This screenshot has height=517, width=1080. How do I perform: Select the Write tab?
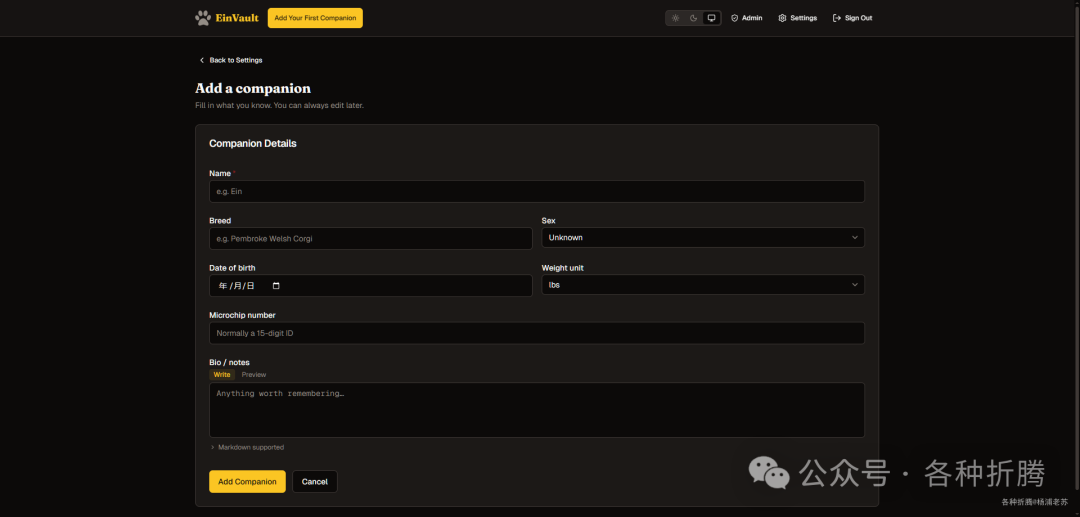pos(222,374)
